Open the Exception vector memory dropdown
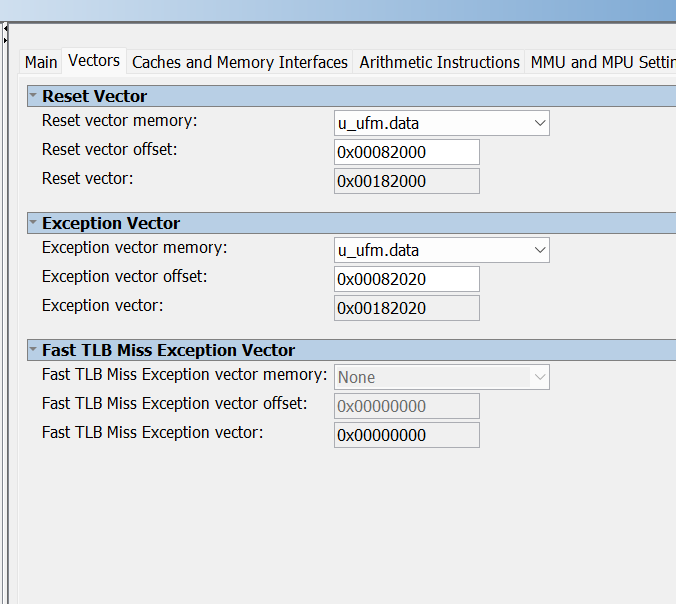Image resolution: width=676 pixels, height=604 pixels. pos(441,250)
